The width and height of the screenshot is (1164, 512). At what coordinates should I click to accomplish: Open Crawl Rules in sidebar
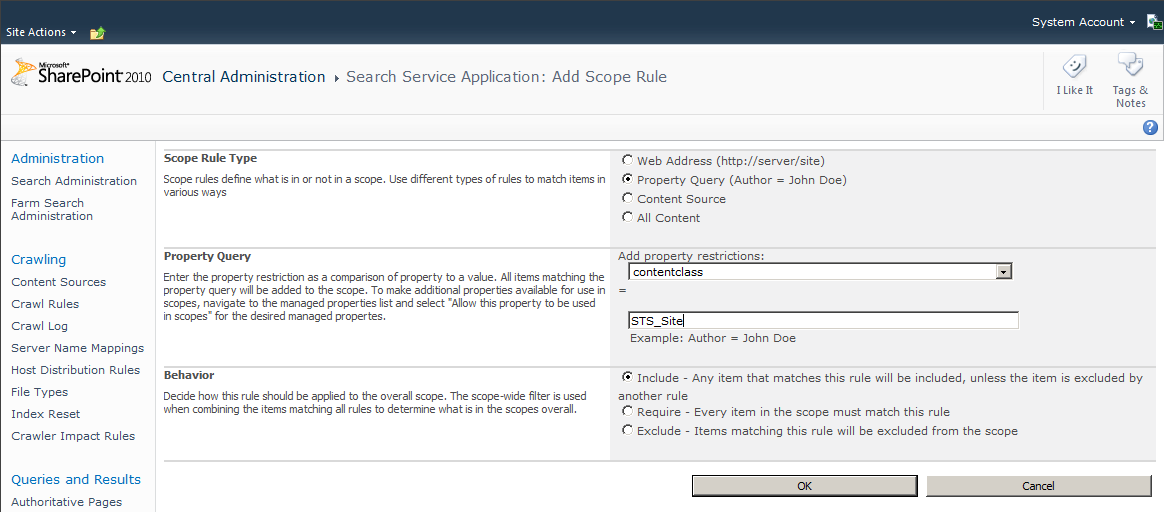(x=45, y=303)
